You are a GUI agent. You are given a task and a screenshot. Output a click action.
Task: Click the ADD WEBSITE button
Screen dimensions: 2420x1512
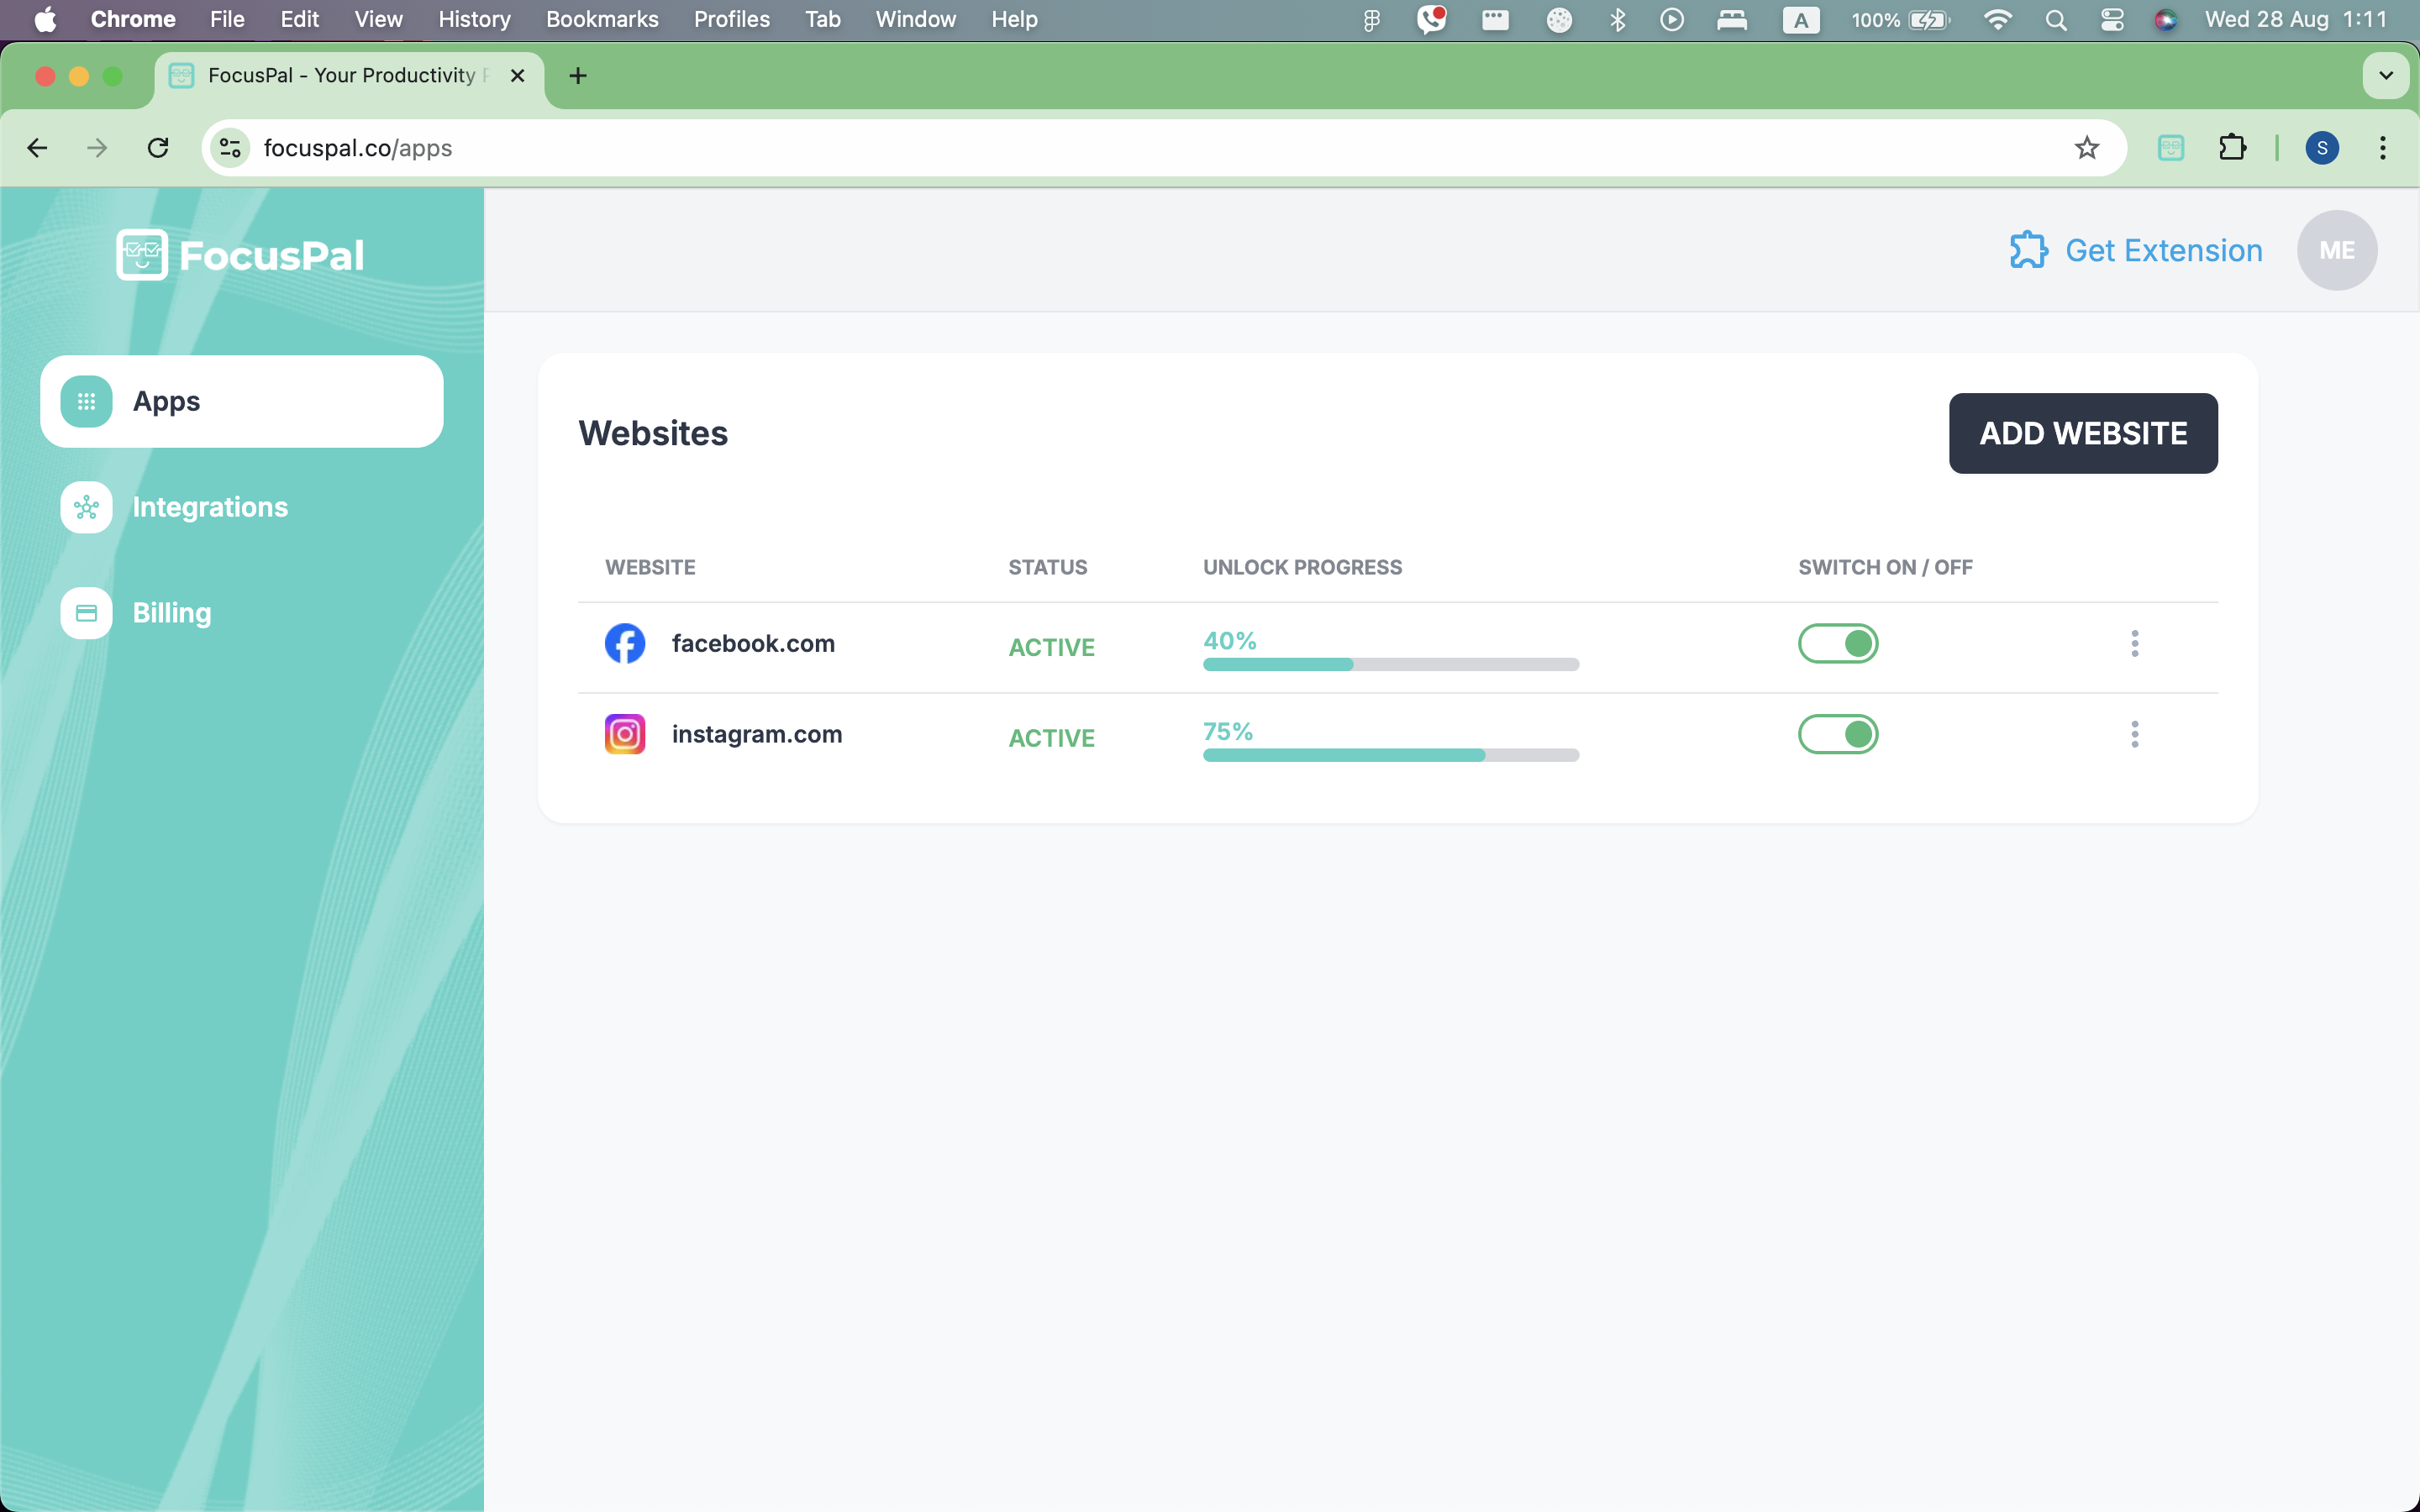2083,433
